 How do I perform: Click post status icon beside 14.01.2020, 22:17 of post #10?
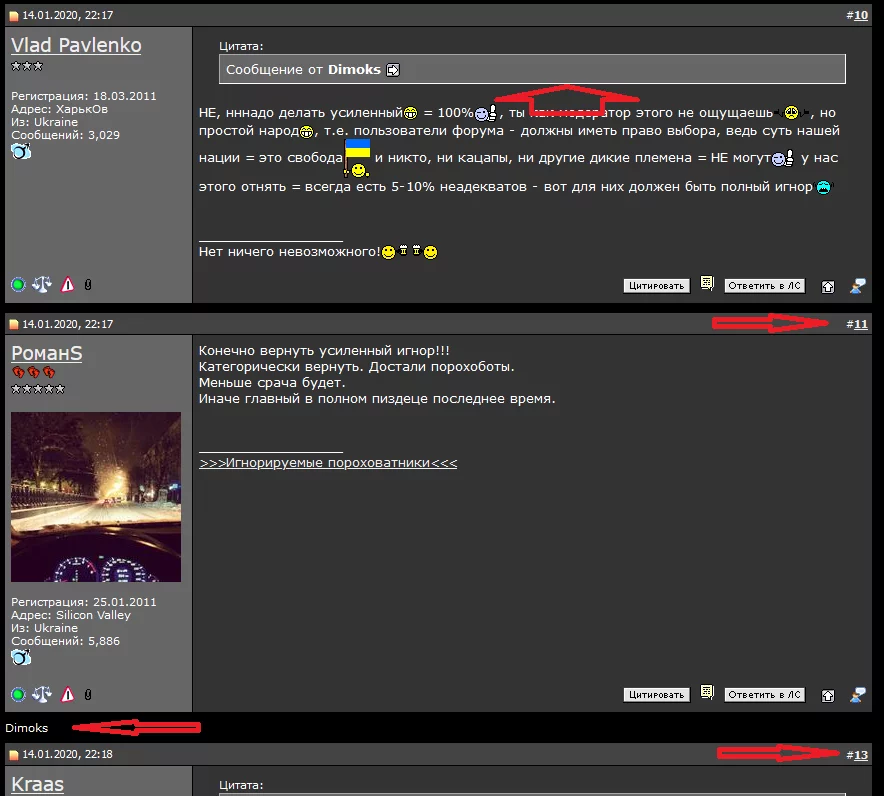[14, 16]
